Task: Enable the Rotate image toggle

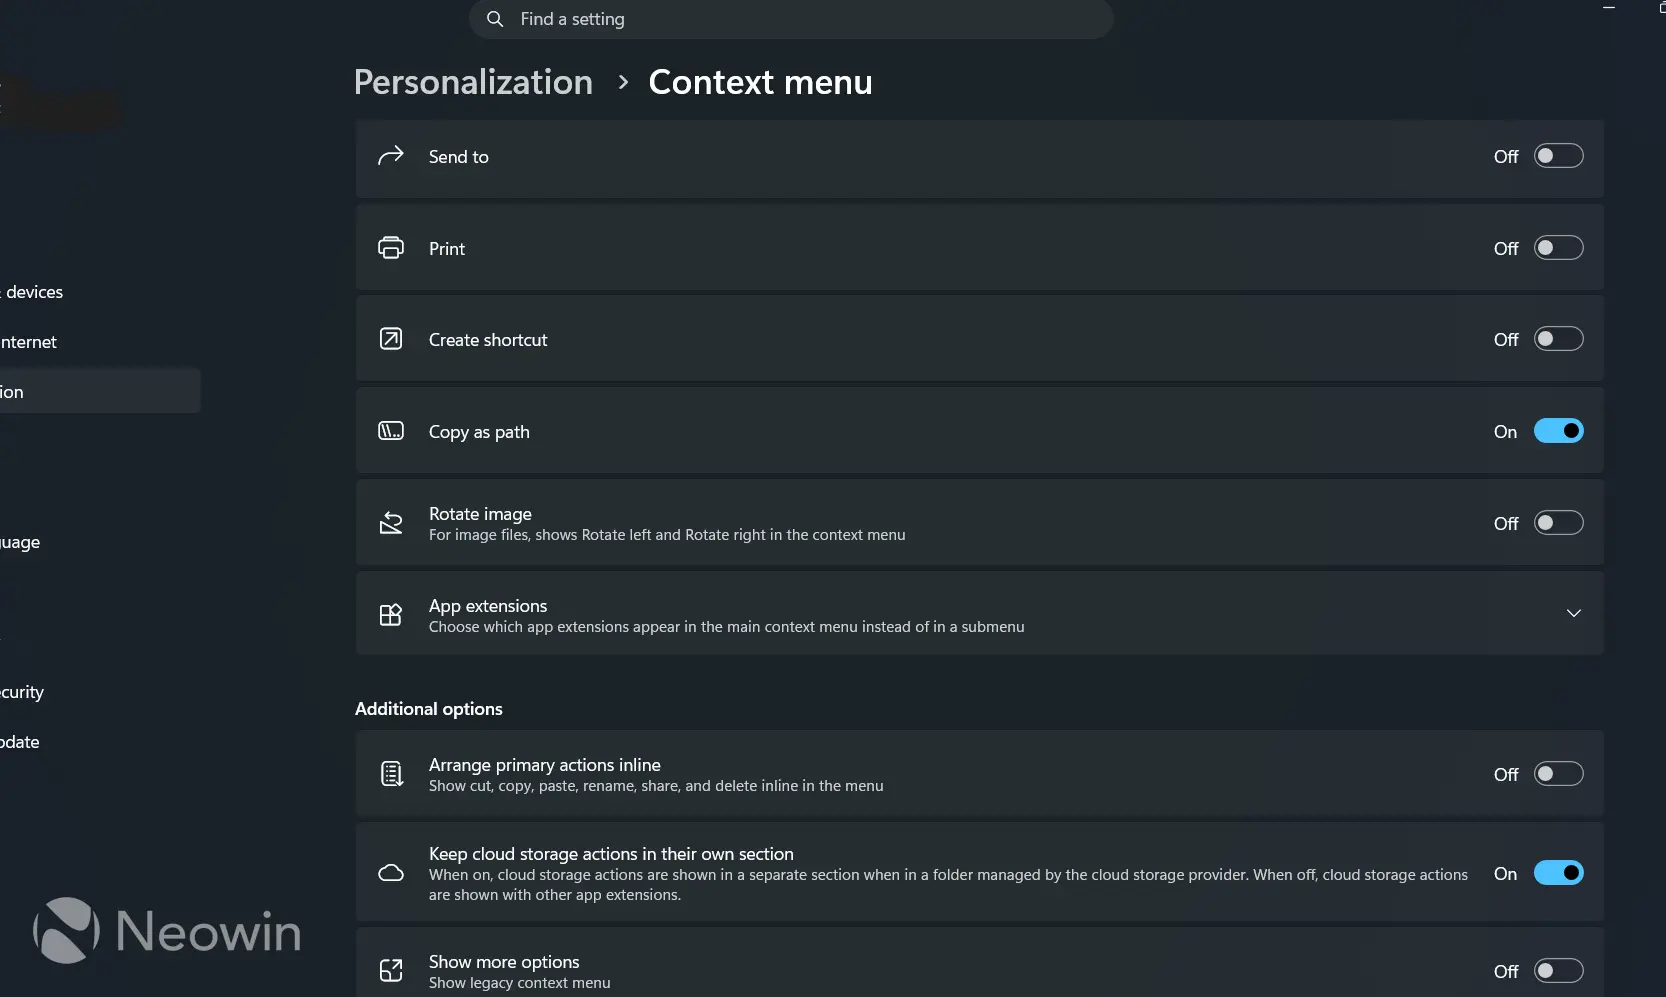Action: pyautogui.click(x=1559, y=523)
